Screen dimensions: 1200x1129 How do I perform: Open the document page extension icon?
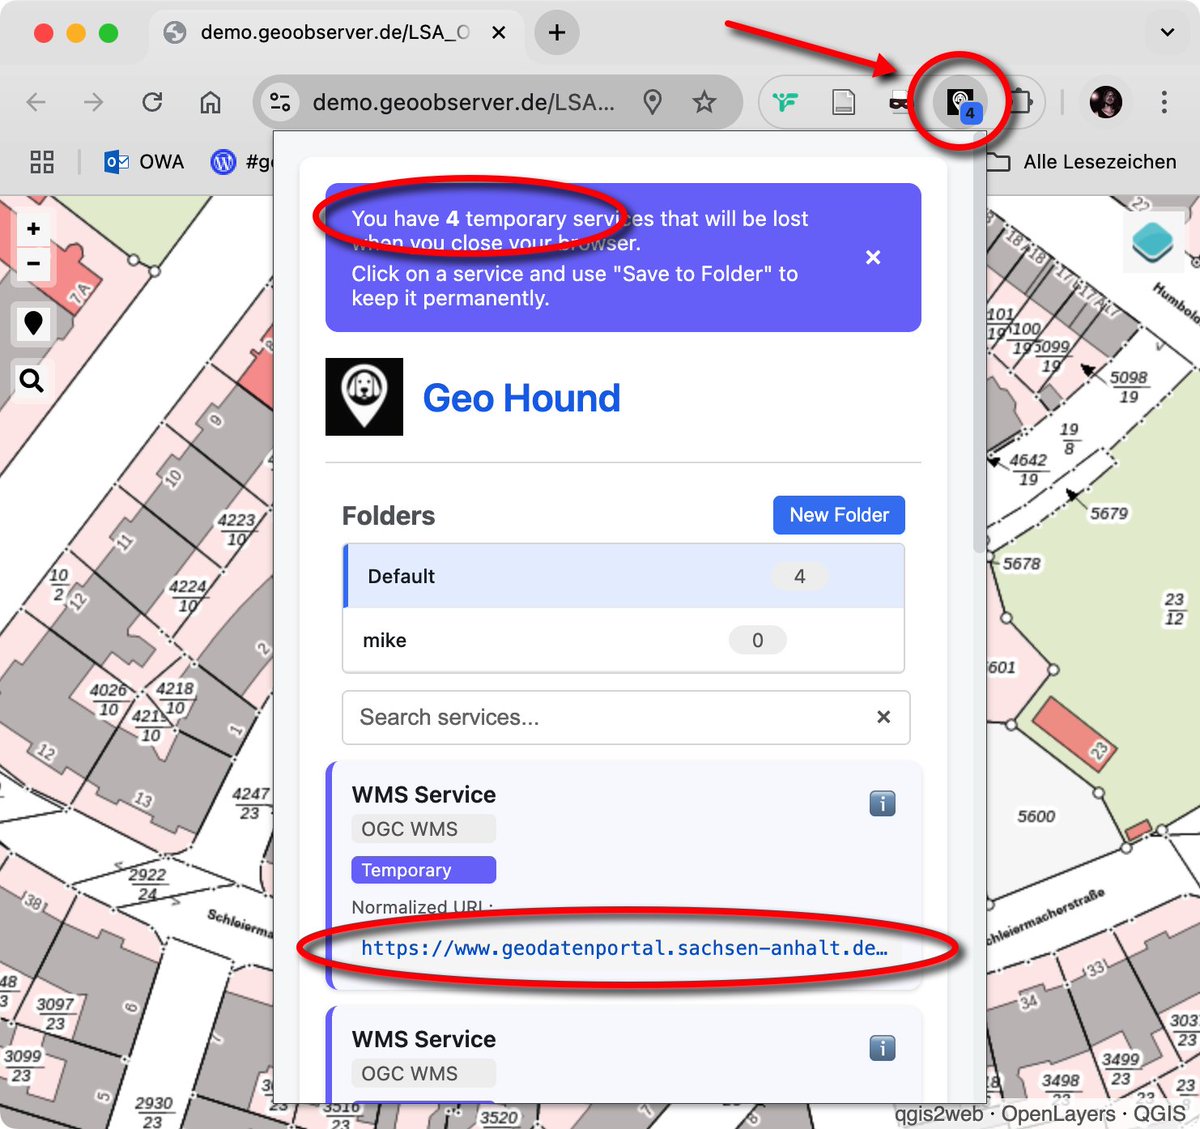point(844,102)
